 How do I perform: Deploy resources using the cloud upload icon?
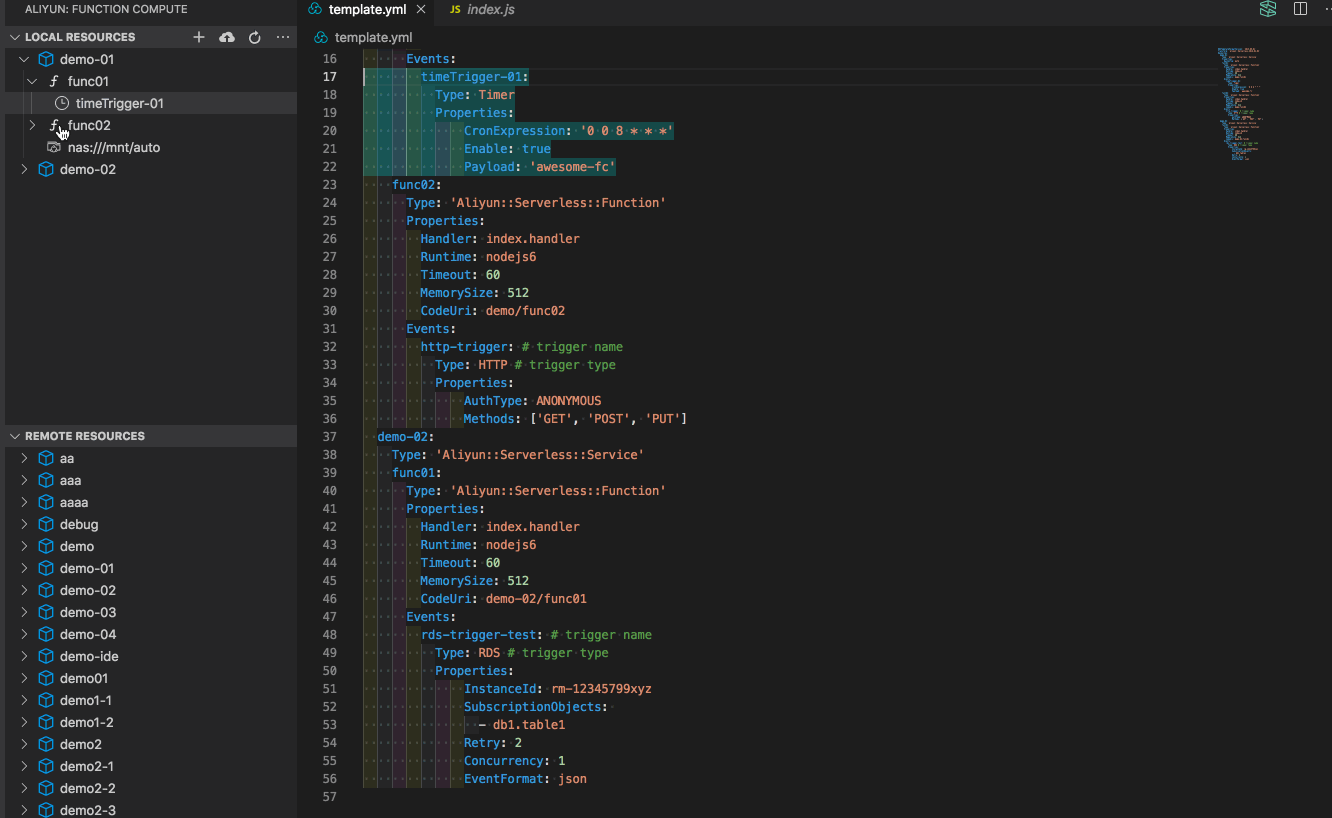[227, 37]
